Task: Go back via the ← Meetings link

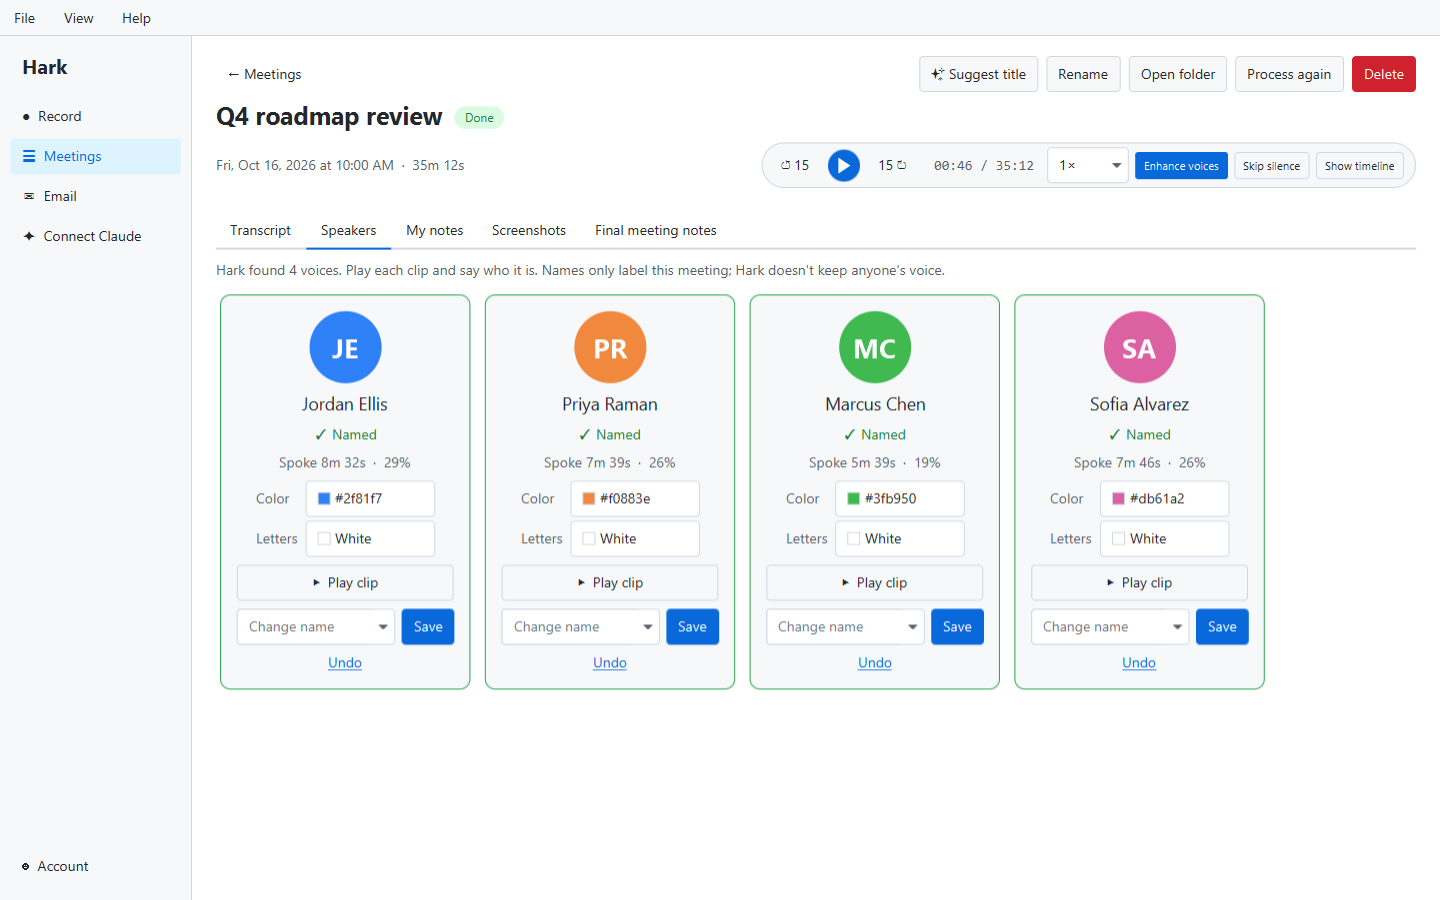Action: 264,74
